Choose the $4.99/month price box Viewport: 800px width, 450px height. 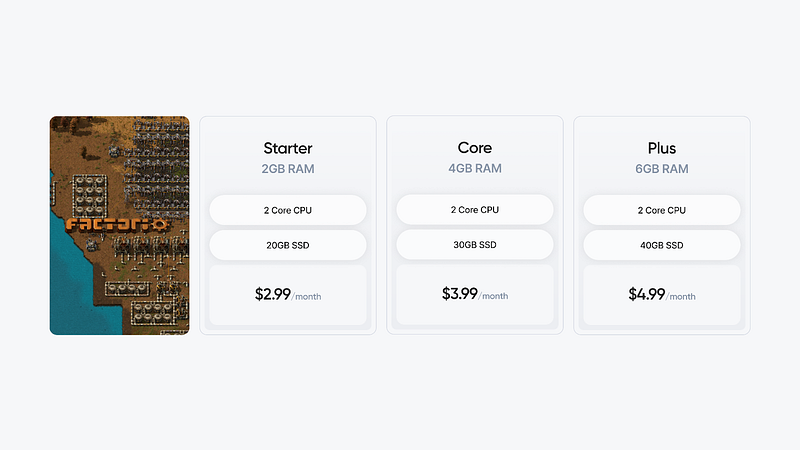click(x=661, y=295)
